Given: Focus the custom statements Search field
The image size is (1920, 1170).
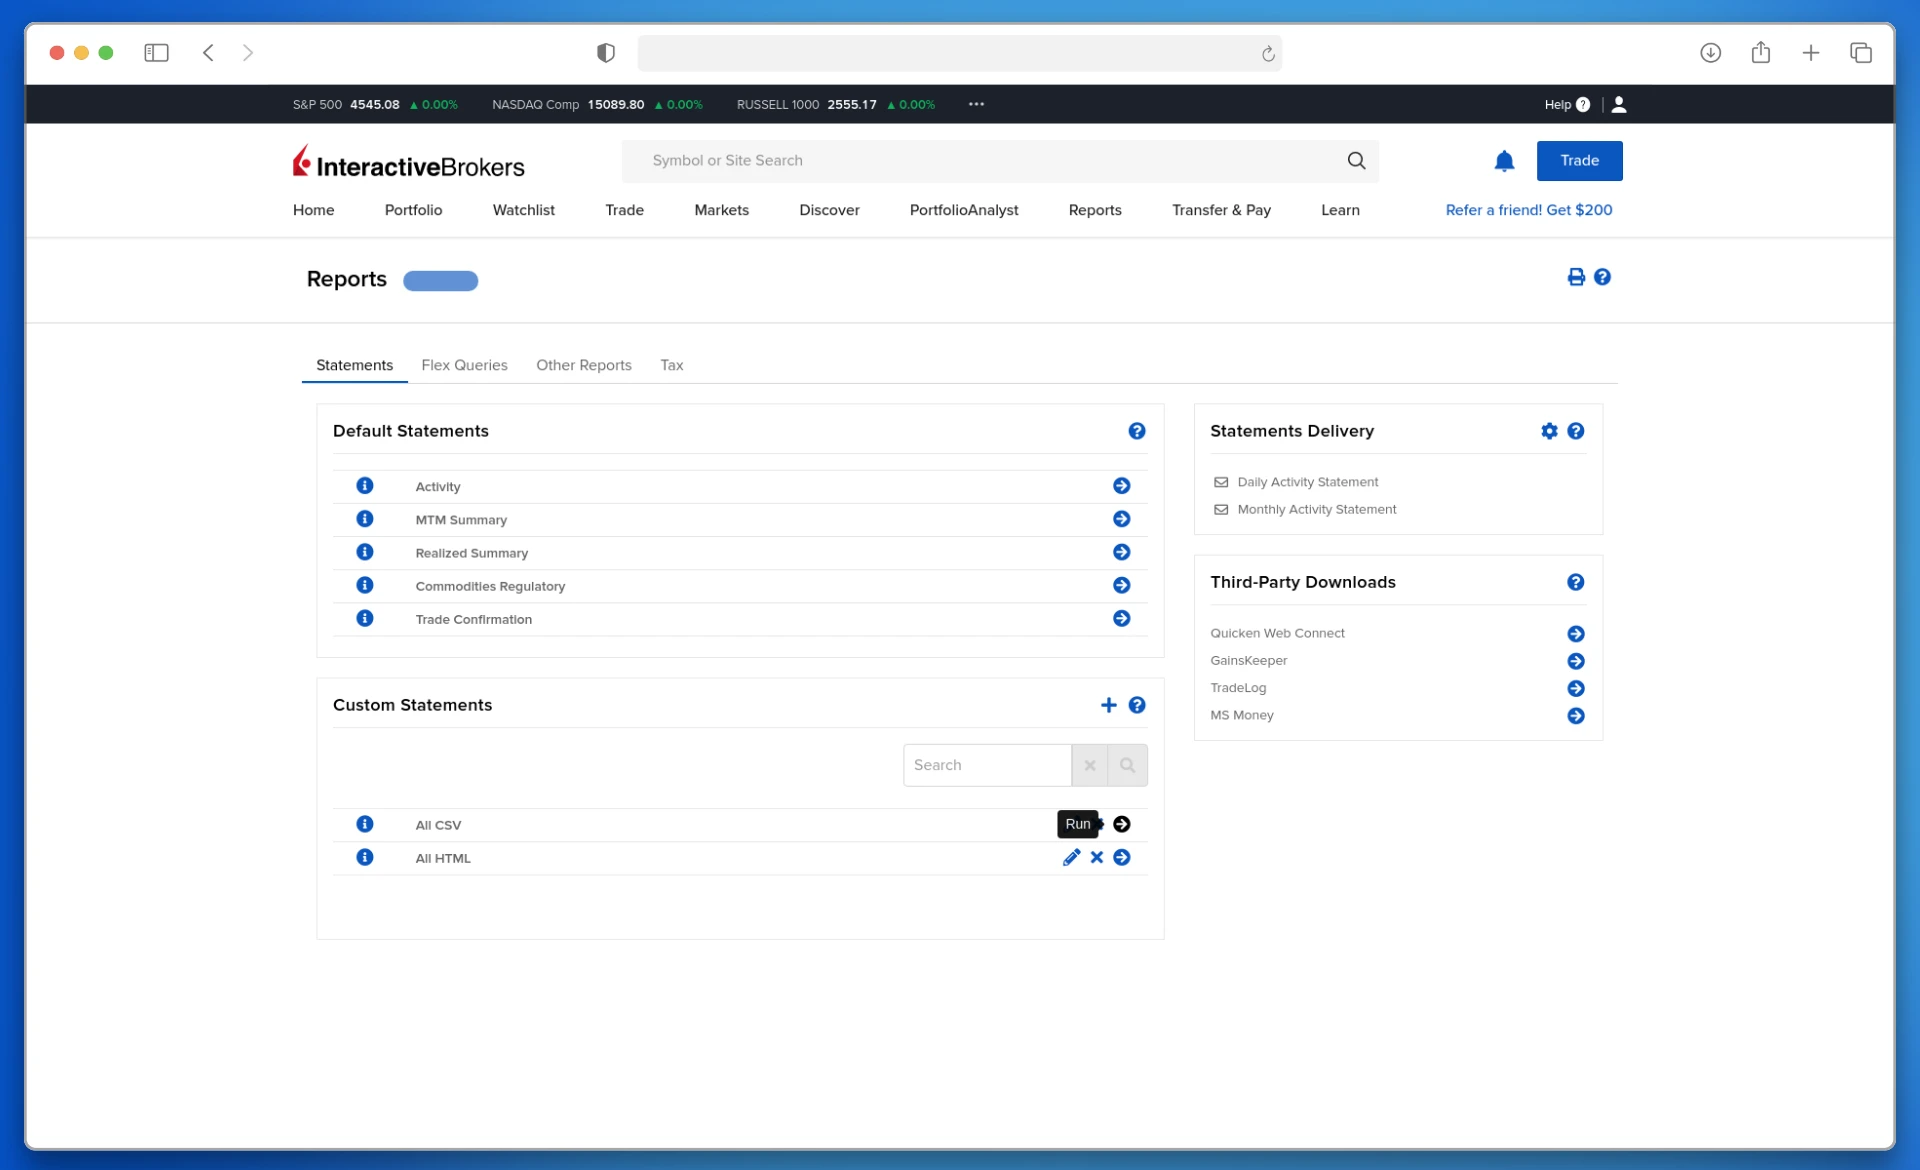Looking at the screenshot, I should [x=986, y=766].
